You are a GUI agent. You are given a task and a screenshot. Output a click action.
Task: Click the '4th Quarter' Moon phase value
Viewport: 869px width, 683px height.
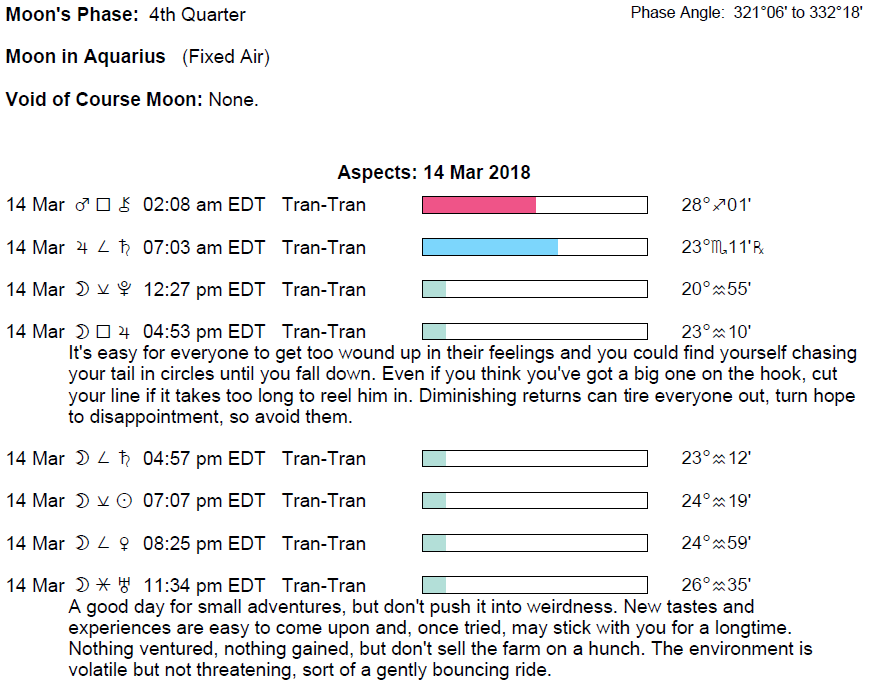point(196,15)
